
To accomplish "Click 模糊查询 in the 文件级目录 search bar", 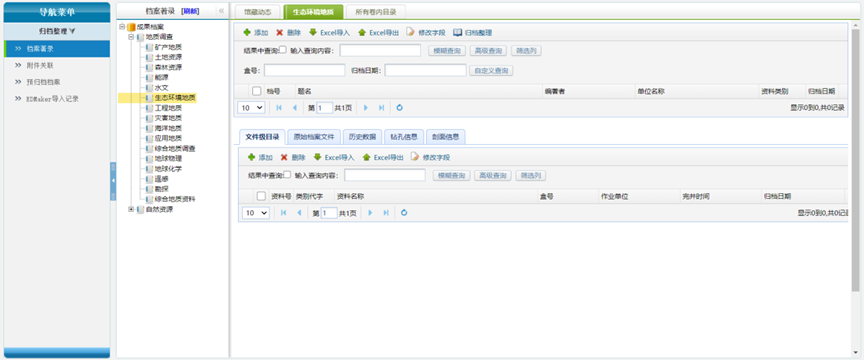I will (452, 175).
